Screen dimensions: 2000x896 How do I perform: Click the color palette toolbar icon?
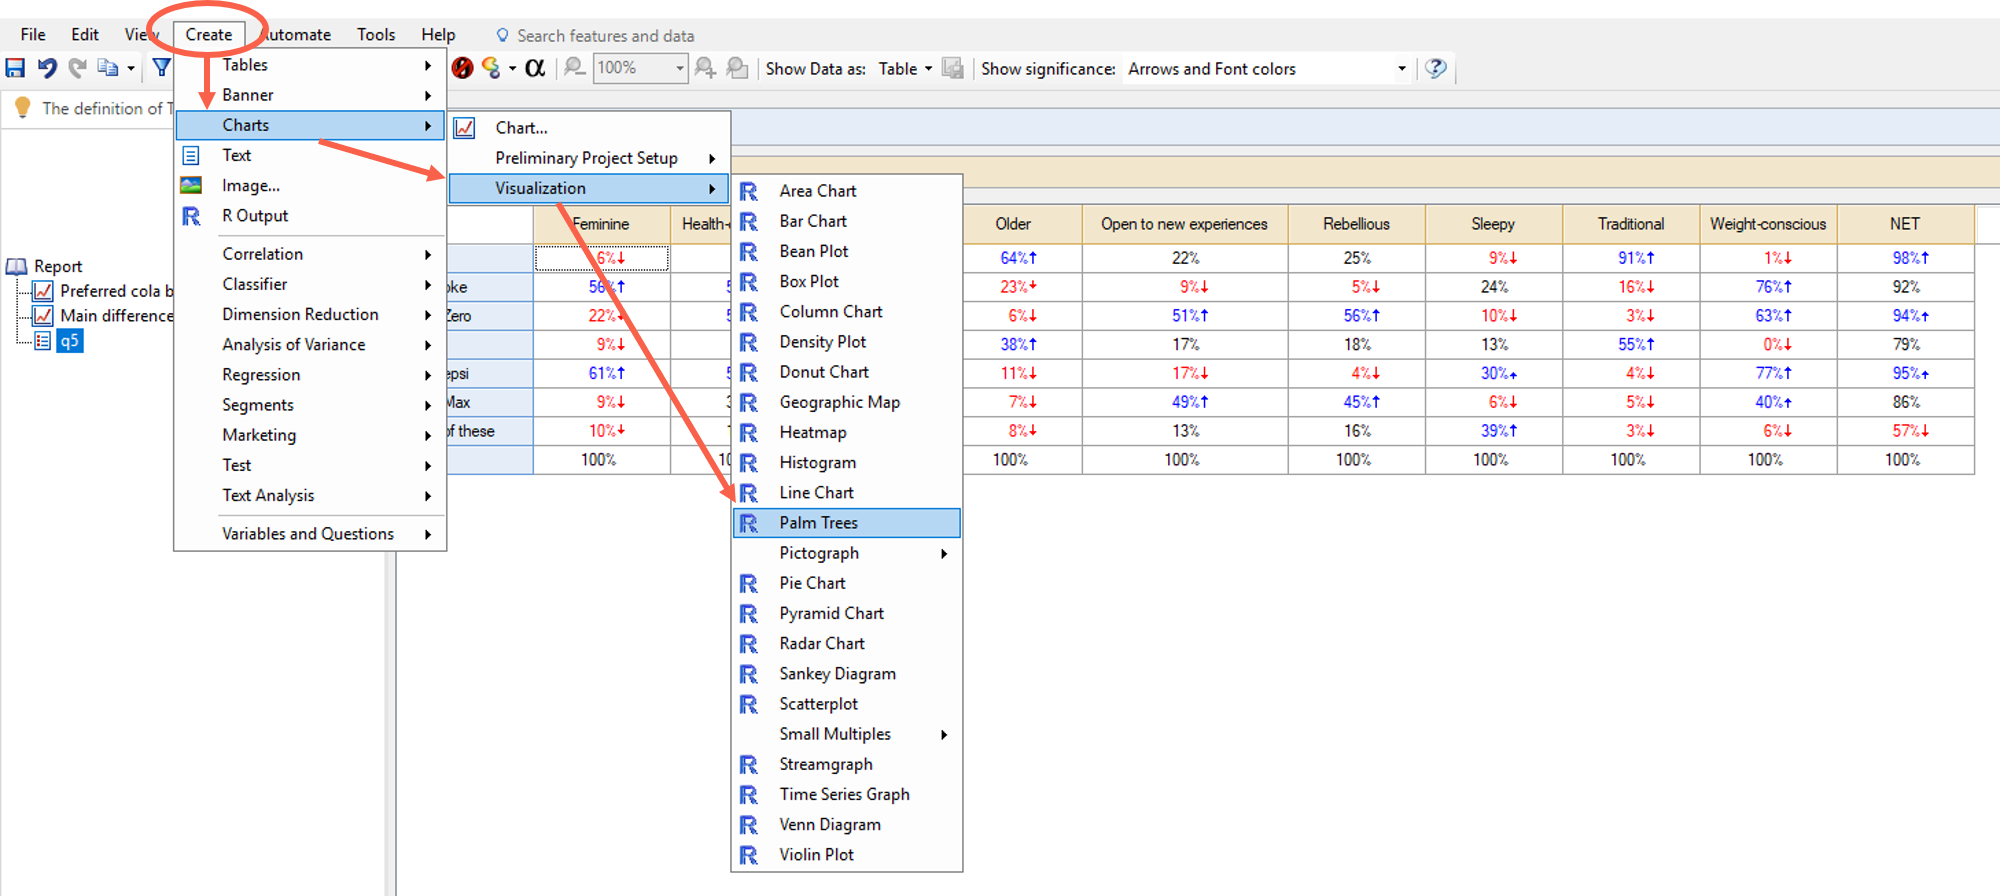(x=491, y=68)
